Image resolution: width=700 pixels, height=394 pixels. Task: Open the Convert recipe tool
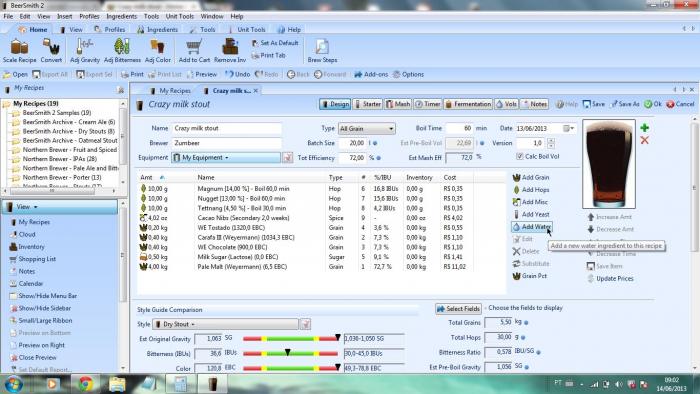point(51,50)
